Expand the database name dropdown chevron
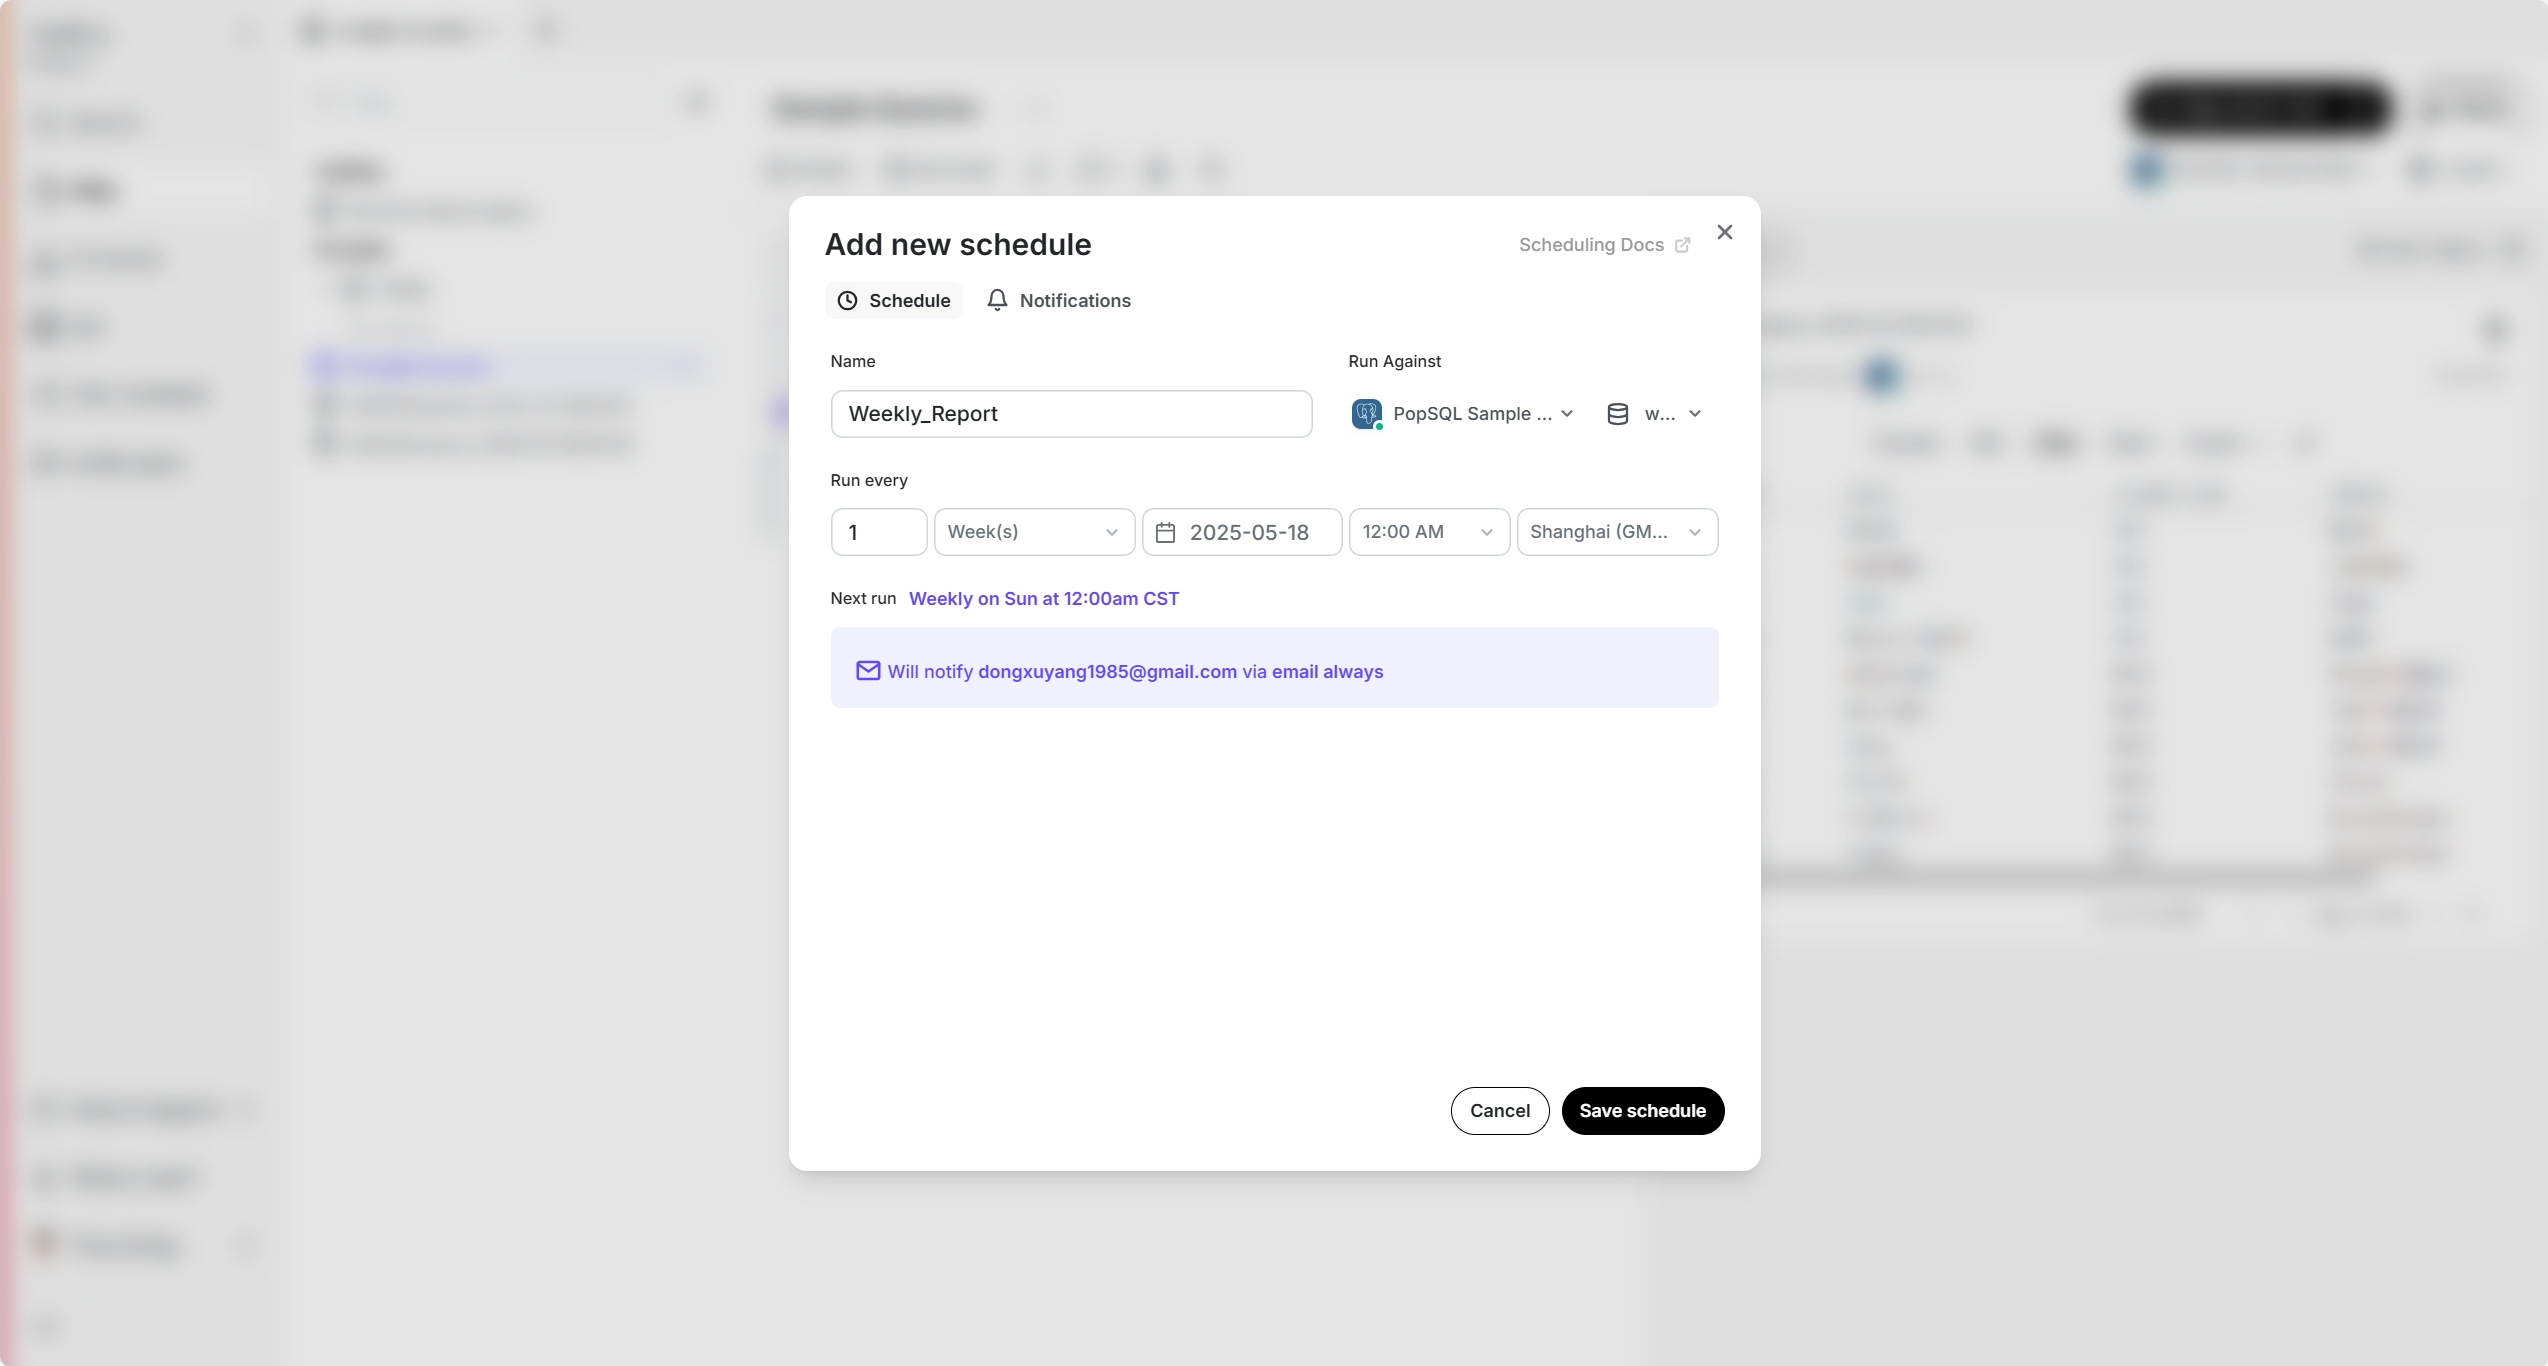Image resolution: width=2548 pixels, height=1366 pixels. click(x=1694, y=414)
